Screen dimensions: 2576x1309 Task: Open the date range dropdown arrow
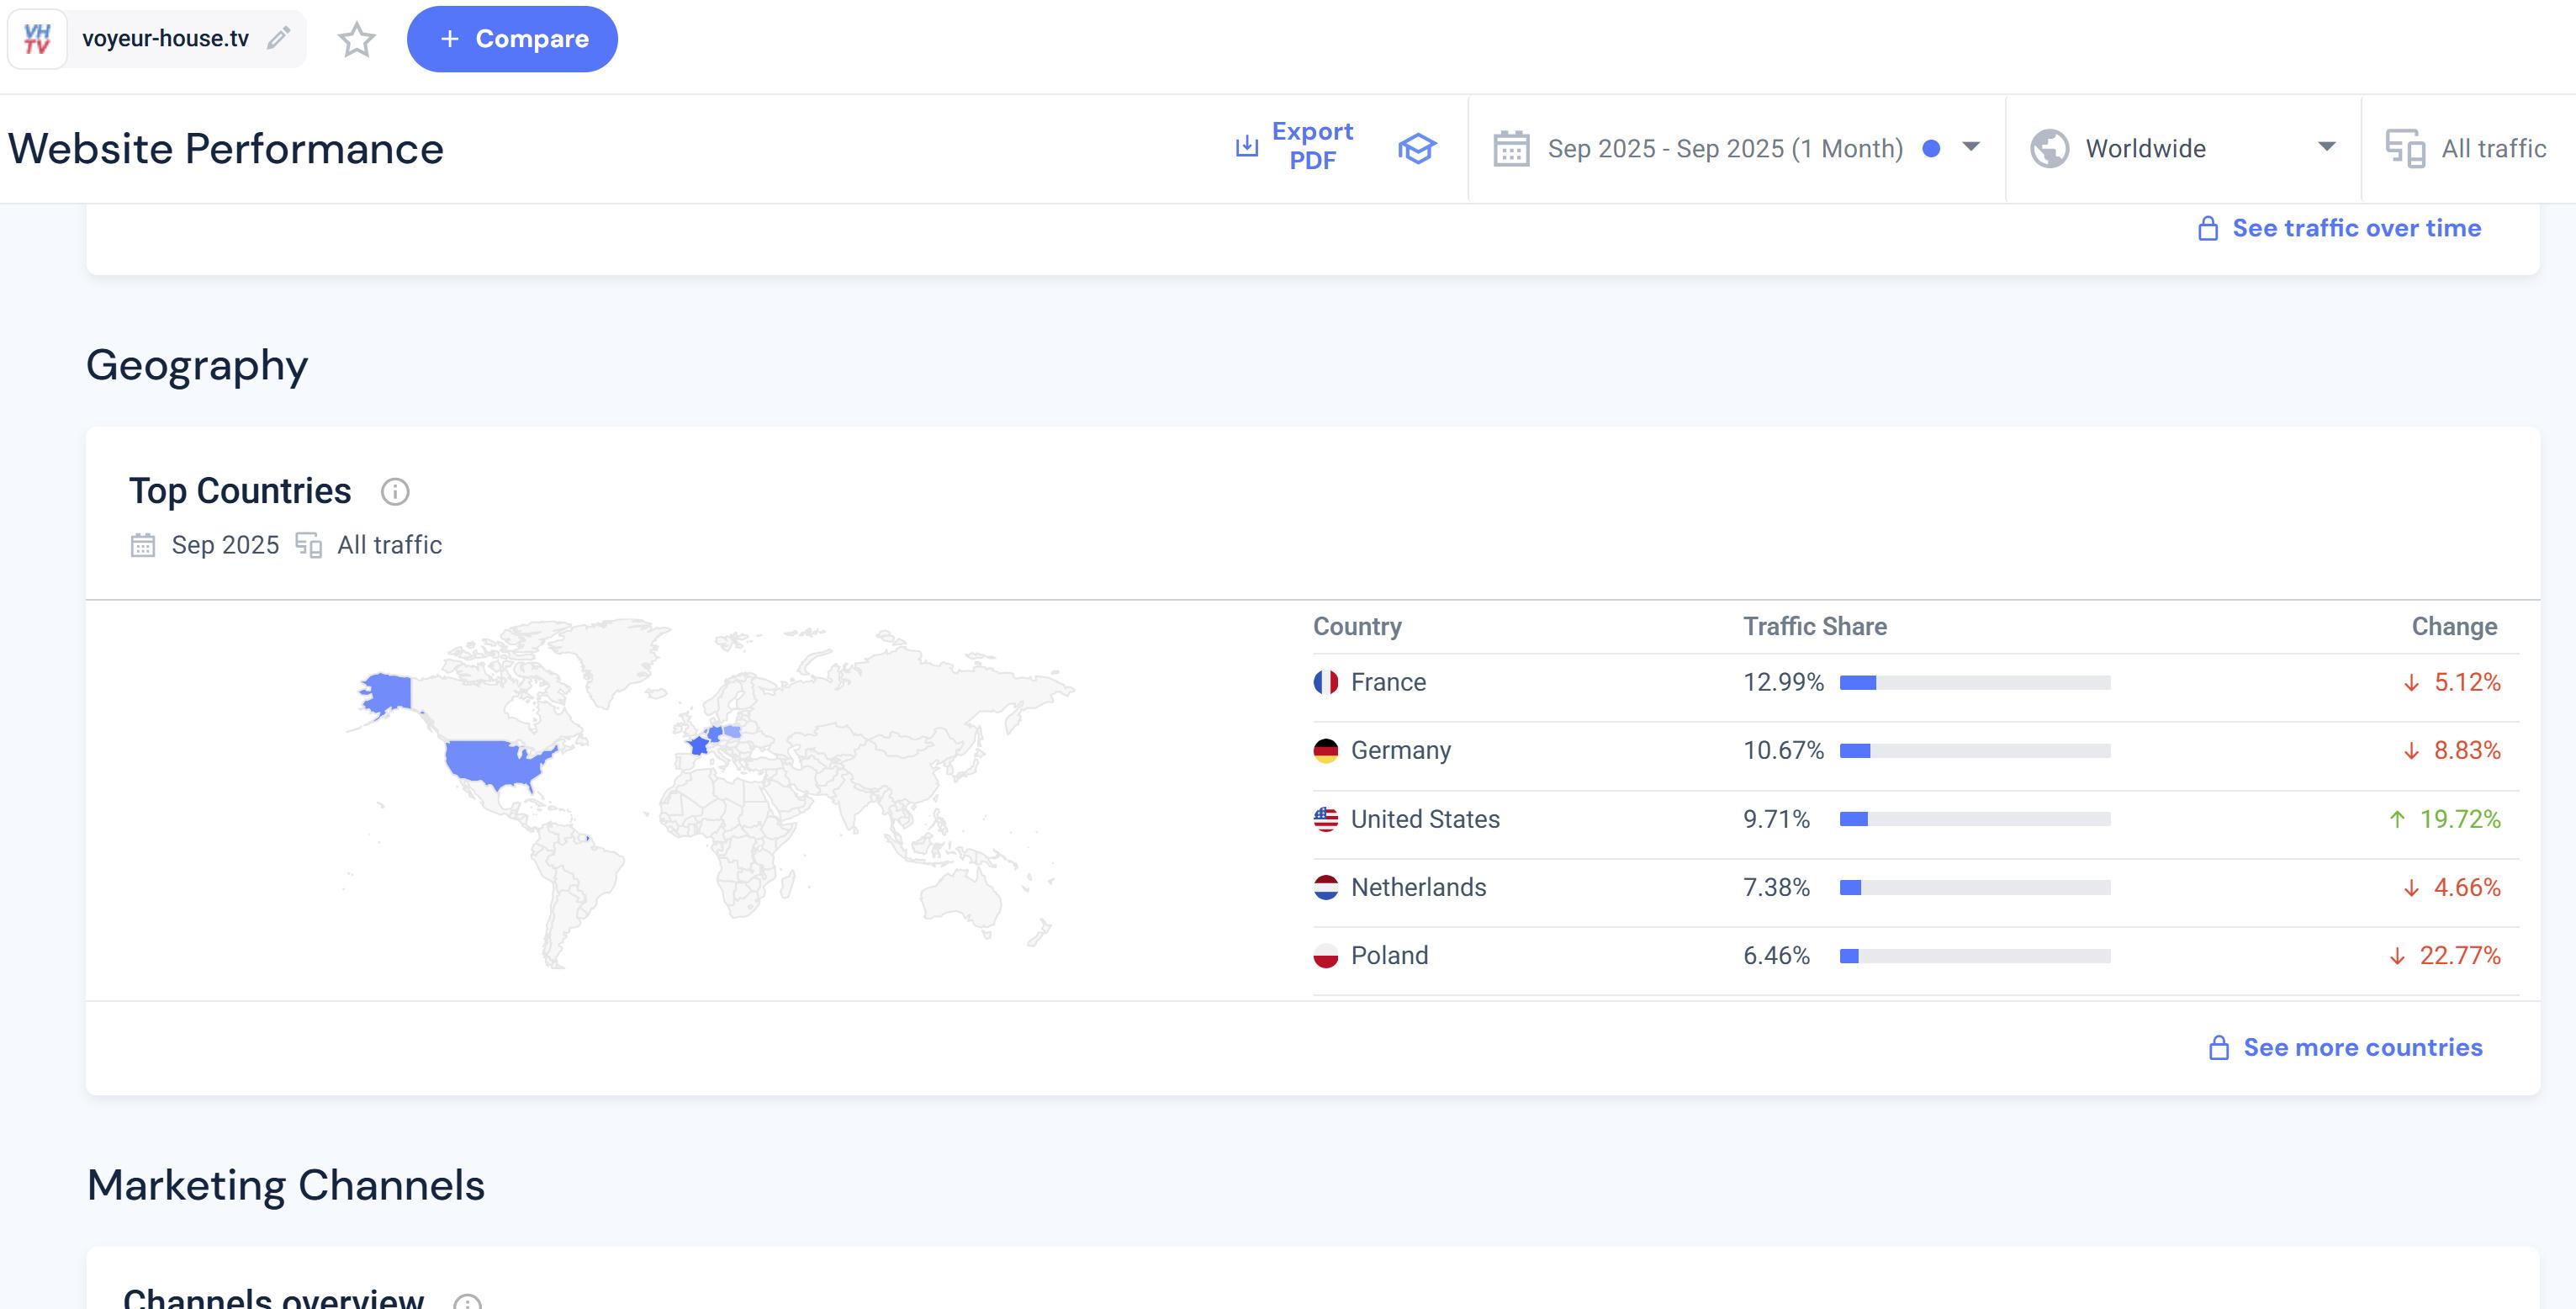1970,147
